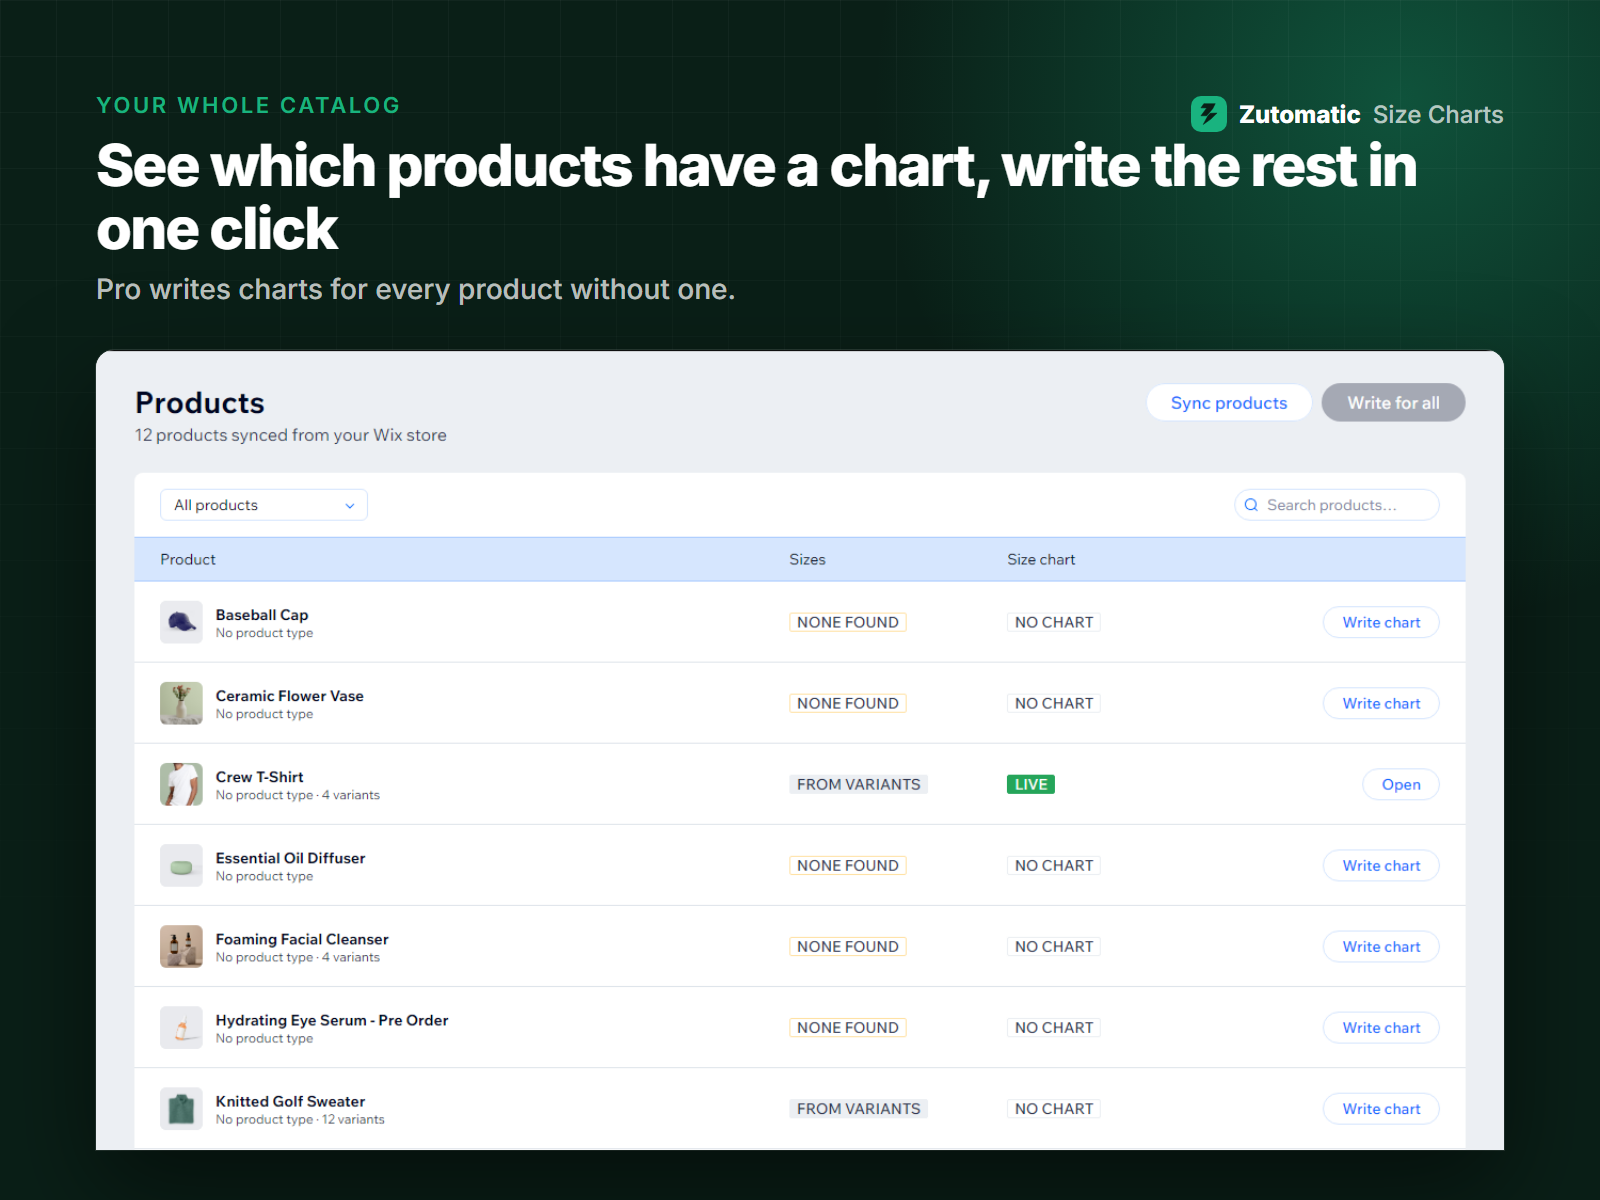Viewport: 1600px width, 1200px height.
Task: Click NO CHART badge on Hydrating Eye Serum row
Action: click(1054, 1027)
